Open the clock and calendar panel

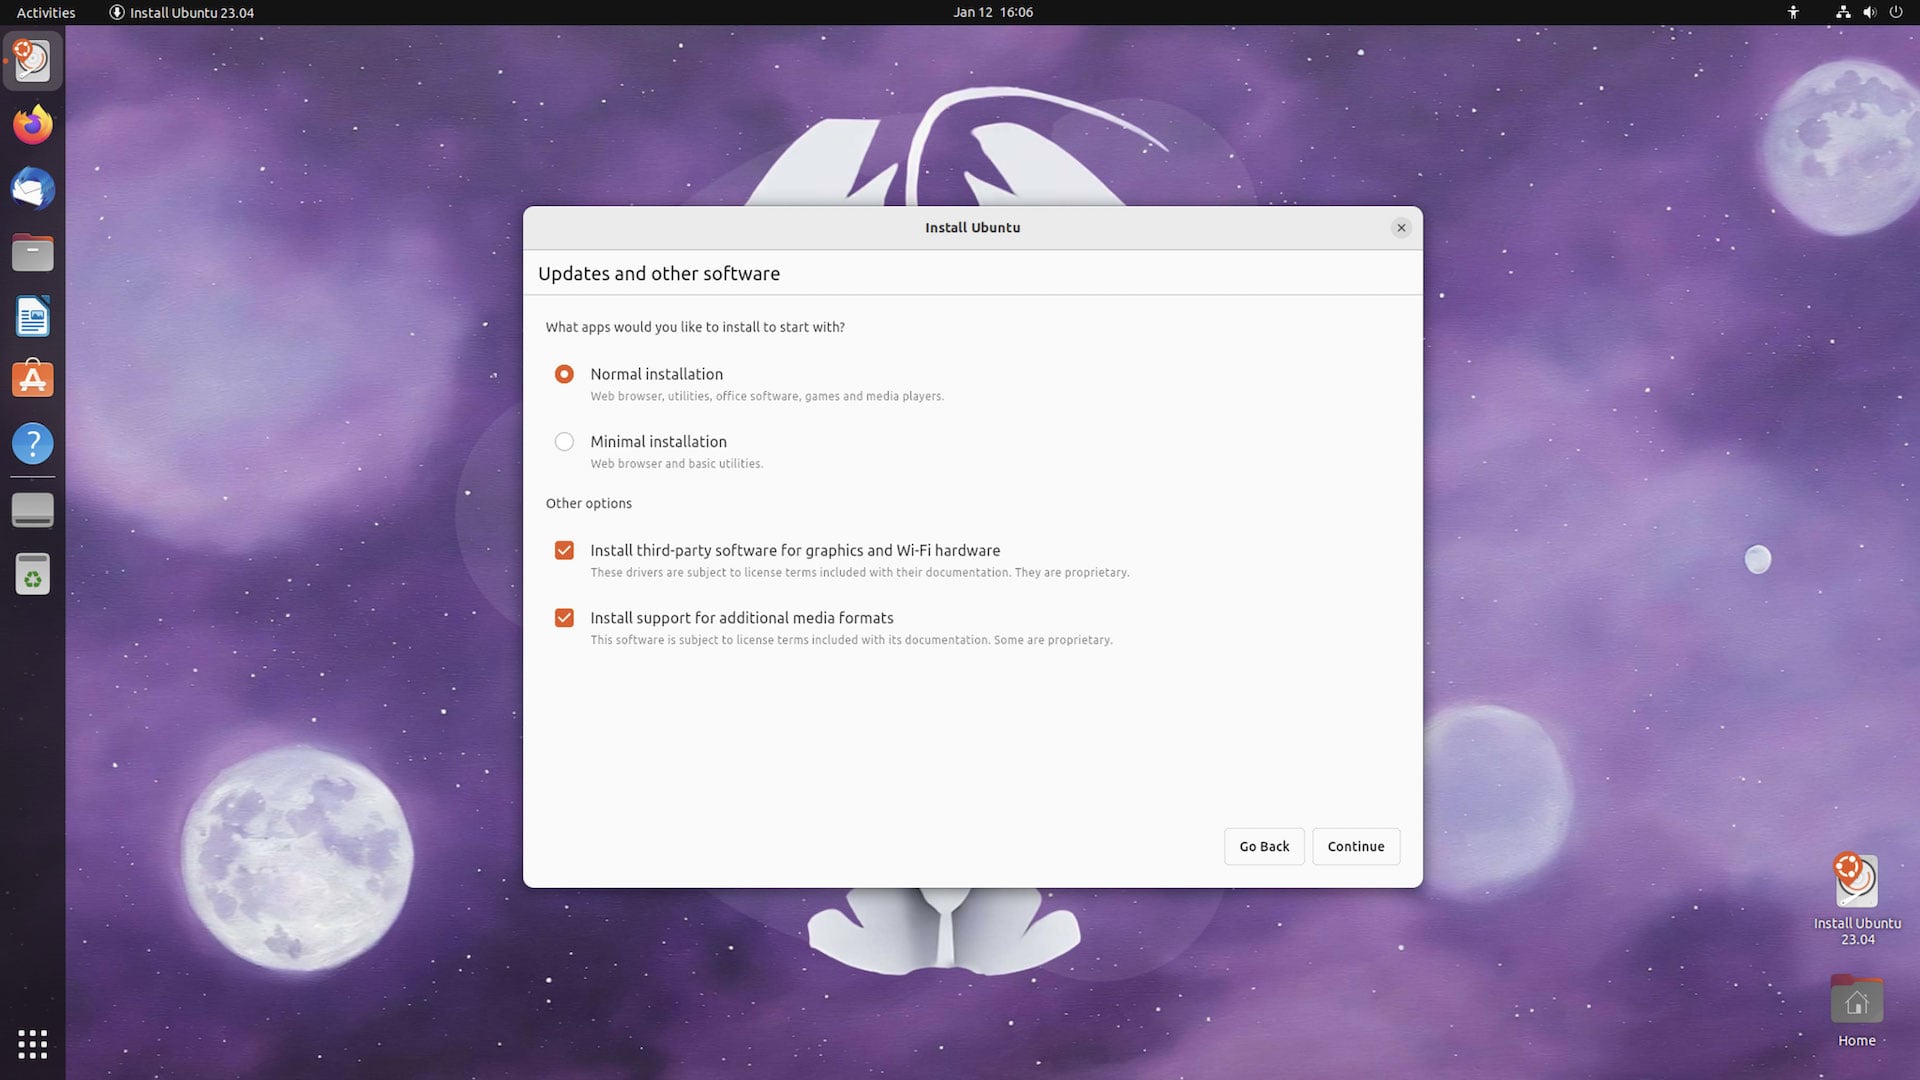993,12
